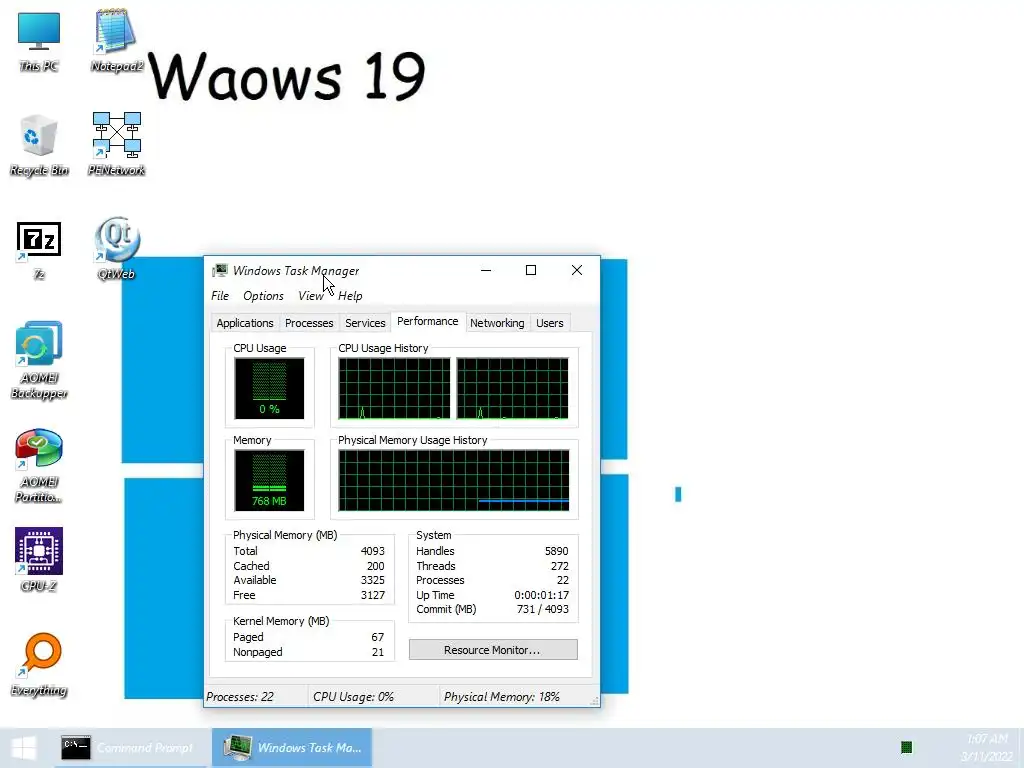1024x768 pixels.
Task: Open the File menu
Action: pyautogui.click(x=220, y=296)
